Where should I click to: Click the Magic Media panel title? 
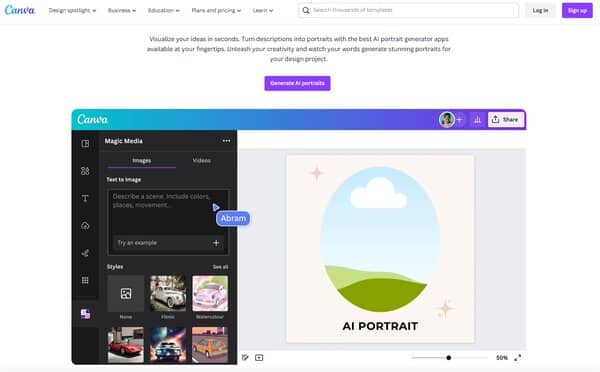coord(124,141)
